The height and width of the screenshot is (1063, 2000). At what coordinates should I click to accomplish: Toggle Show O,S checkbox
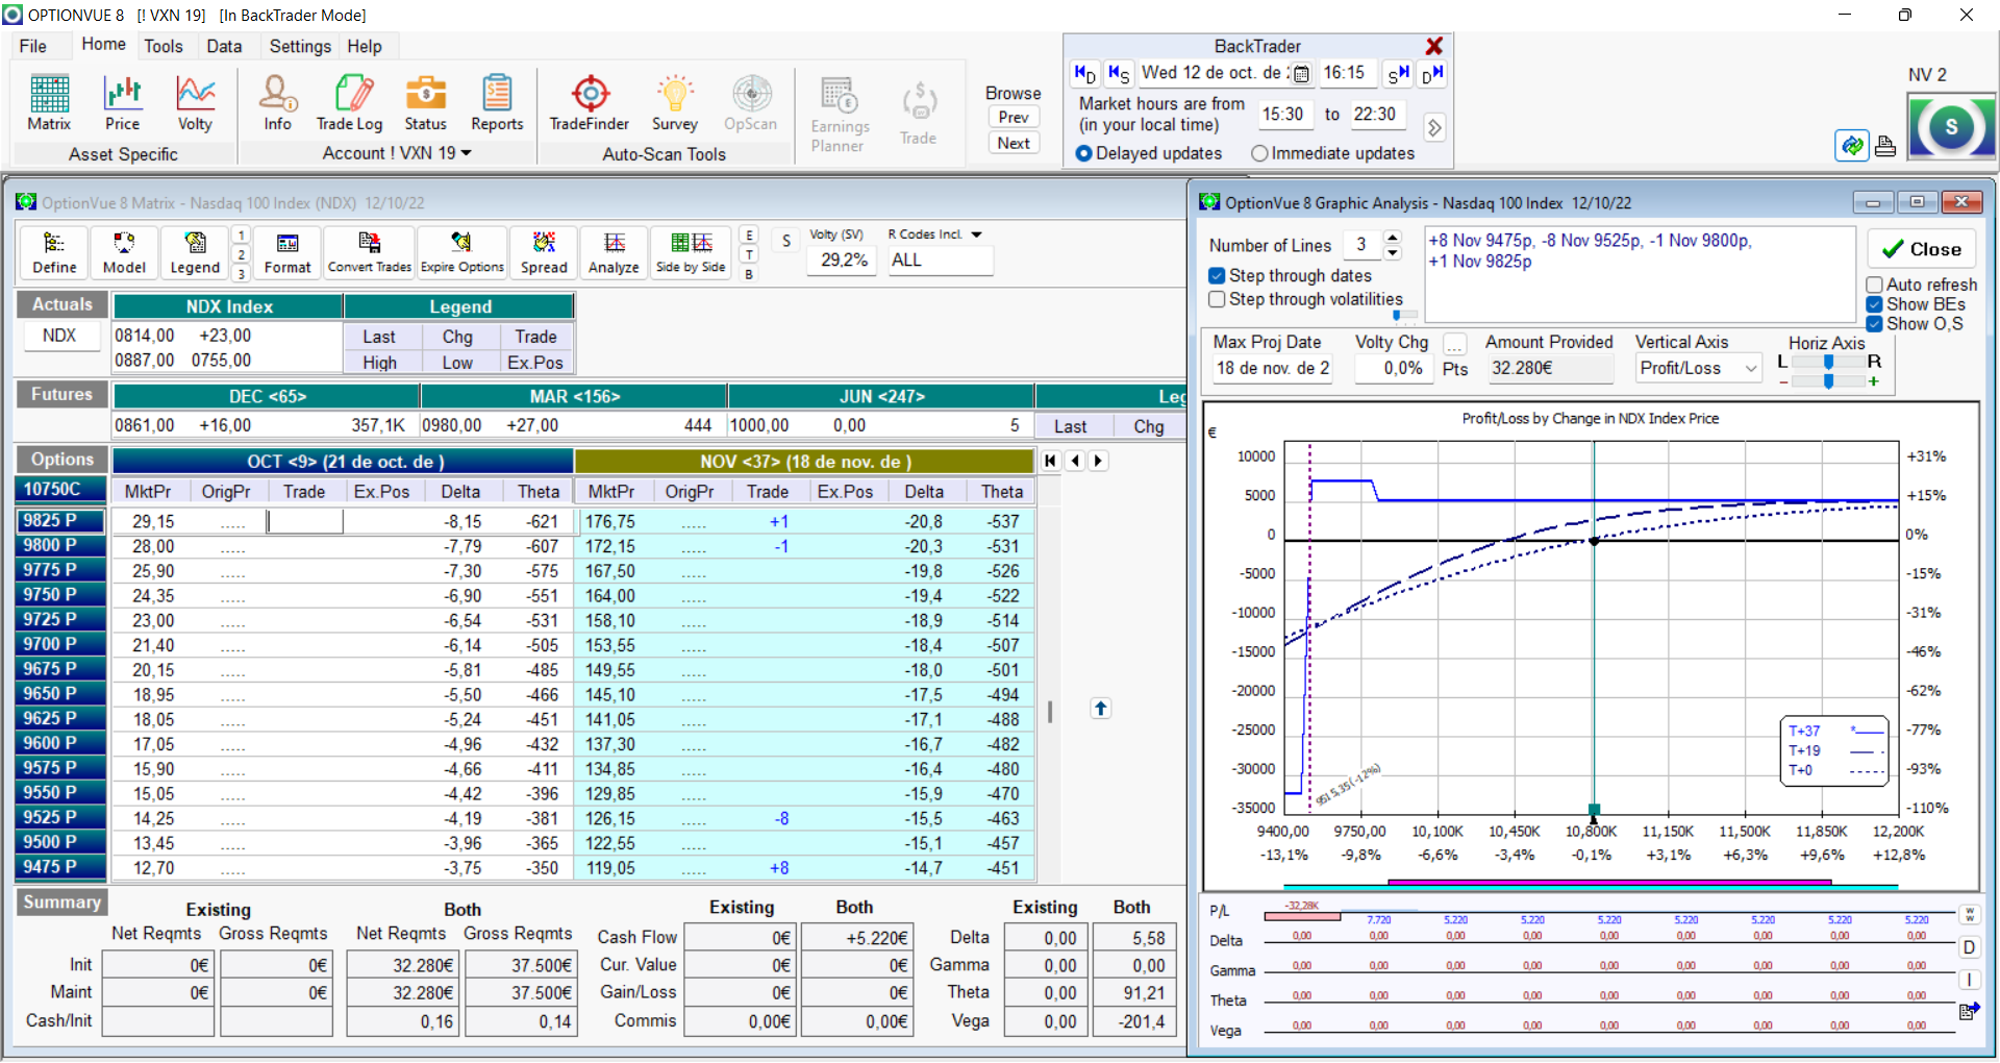pyautogui.click(x=1875, y=324)
